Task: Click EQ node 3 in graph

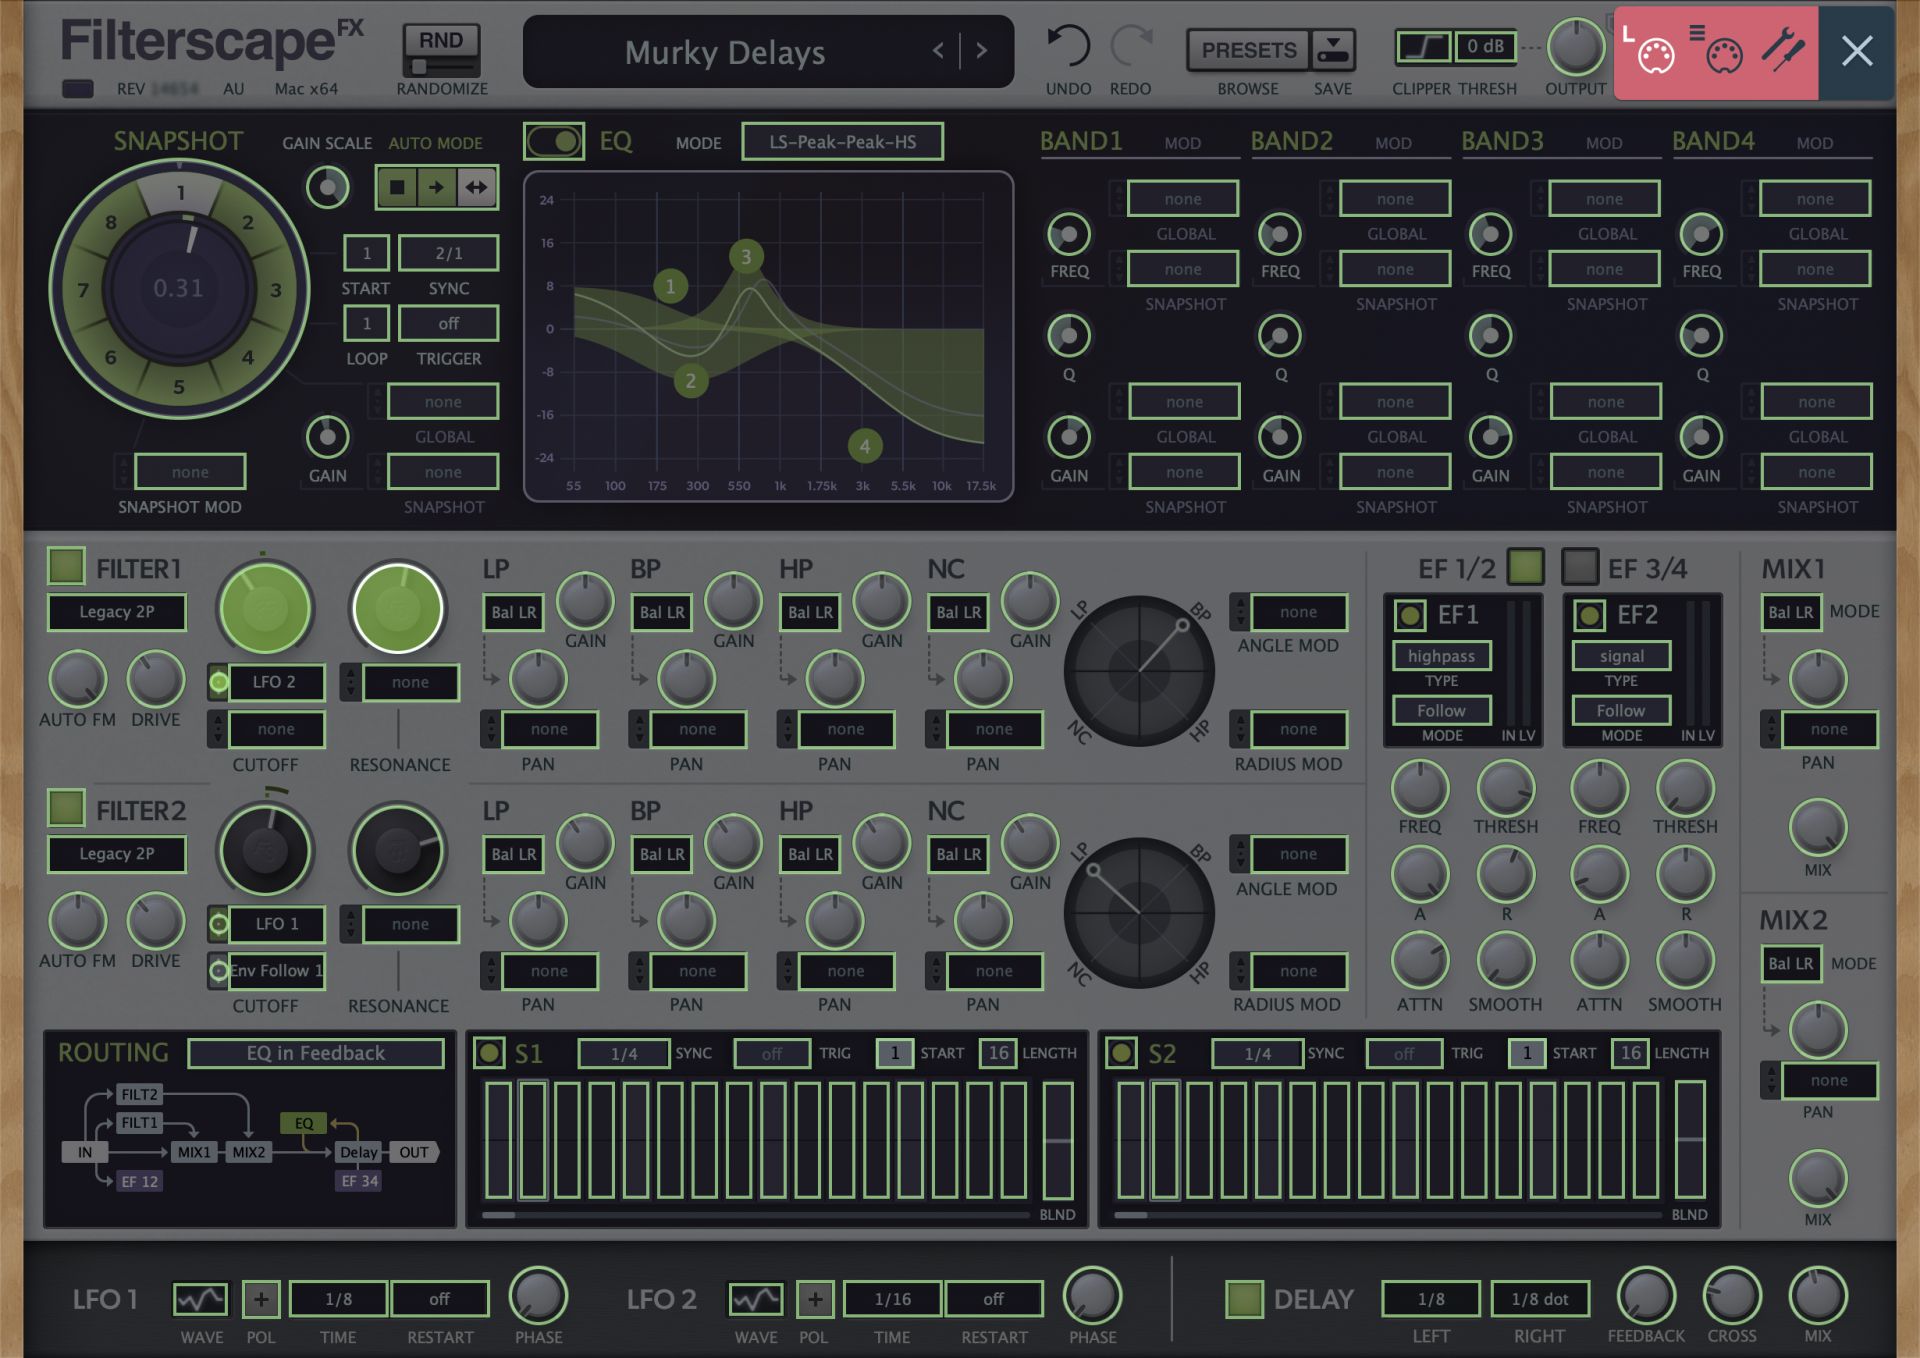Action: click(746, 257)
